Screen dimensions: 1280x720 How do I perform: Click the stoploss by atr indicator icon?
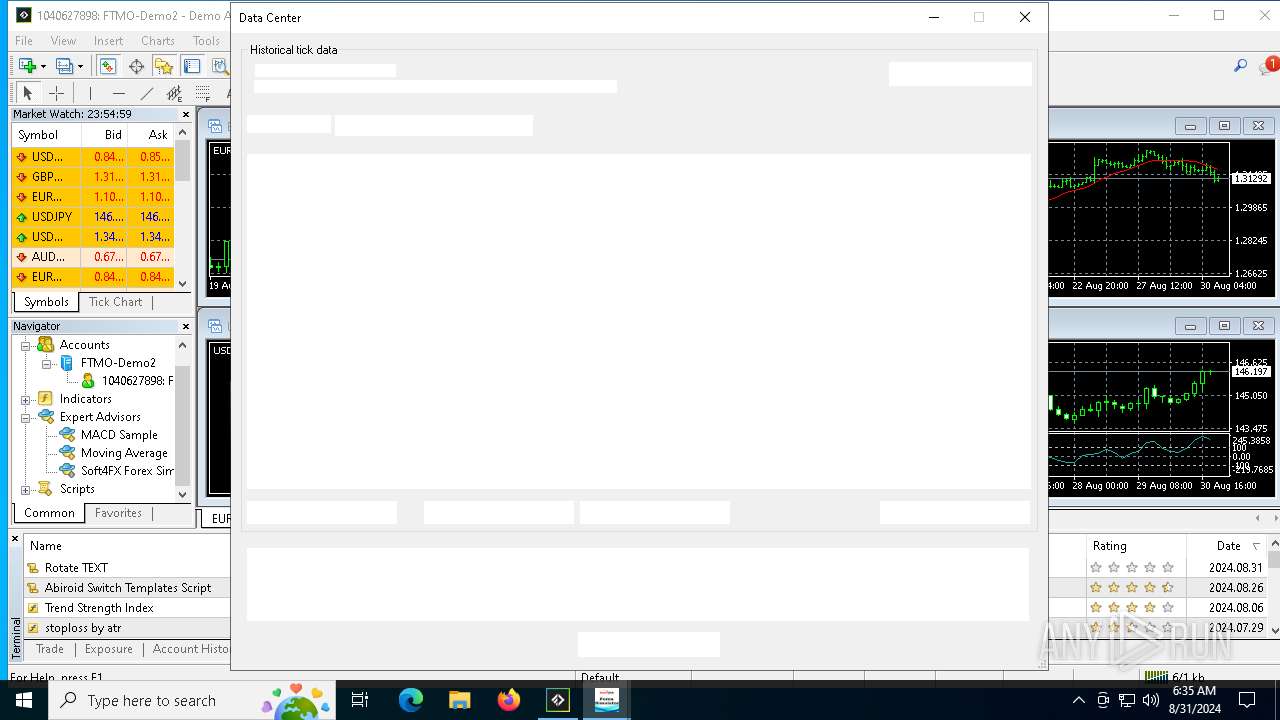tap(33, 628)
